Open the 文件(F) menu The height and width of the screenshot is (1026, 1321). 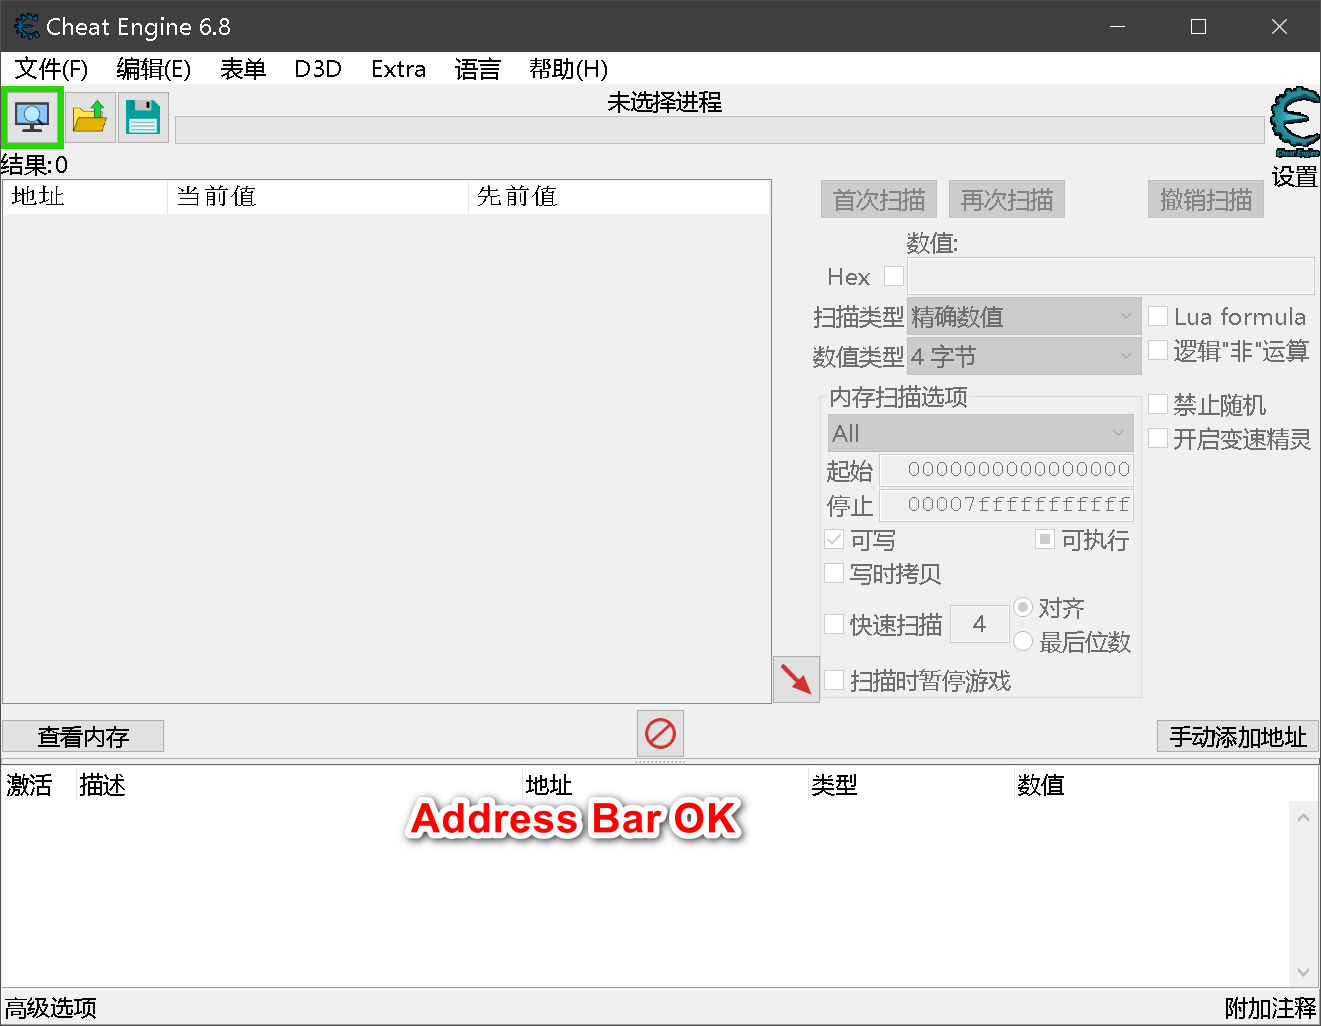(x=51, y=69)
